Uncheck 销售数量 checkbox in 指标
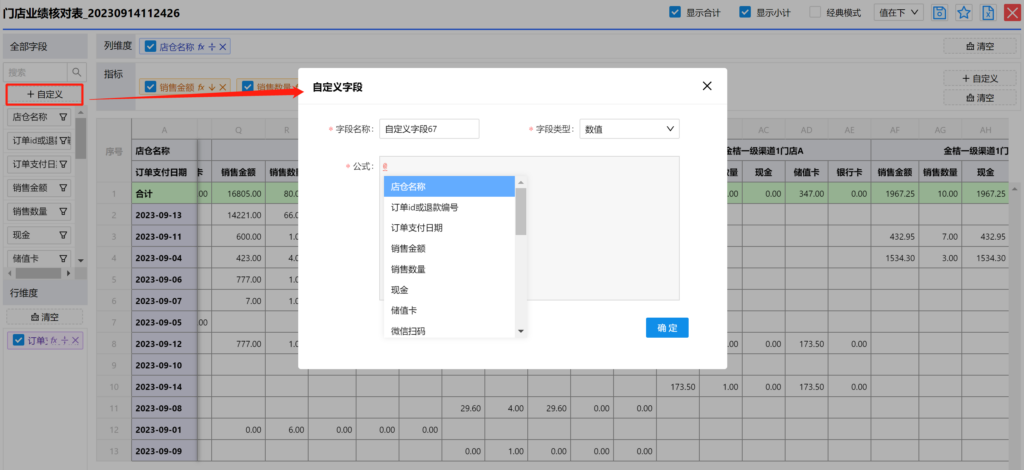 pyautogui.click(x=248, y=87)
